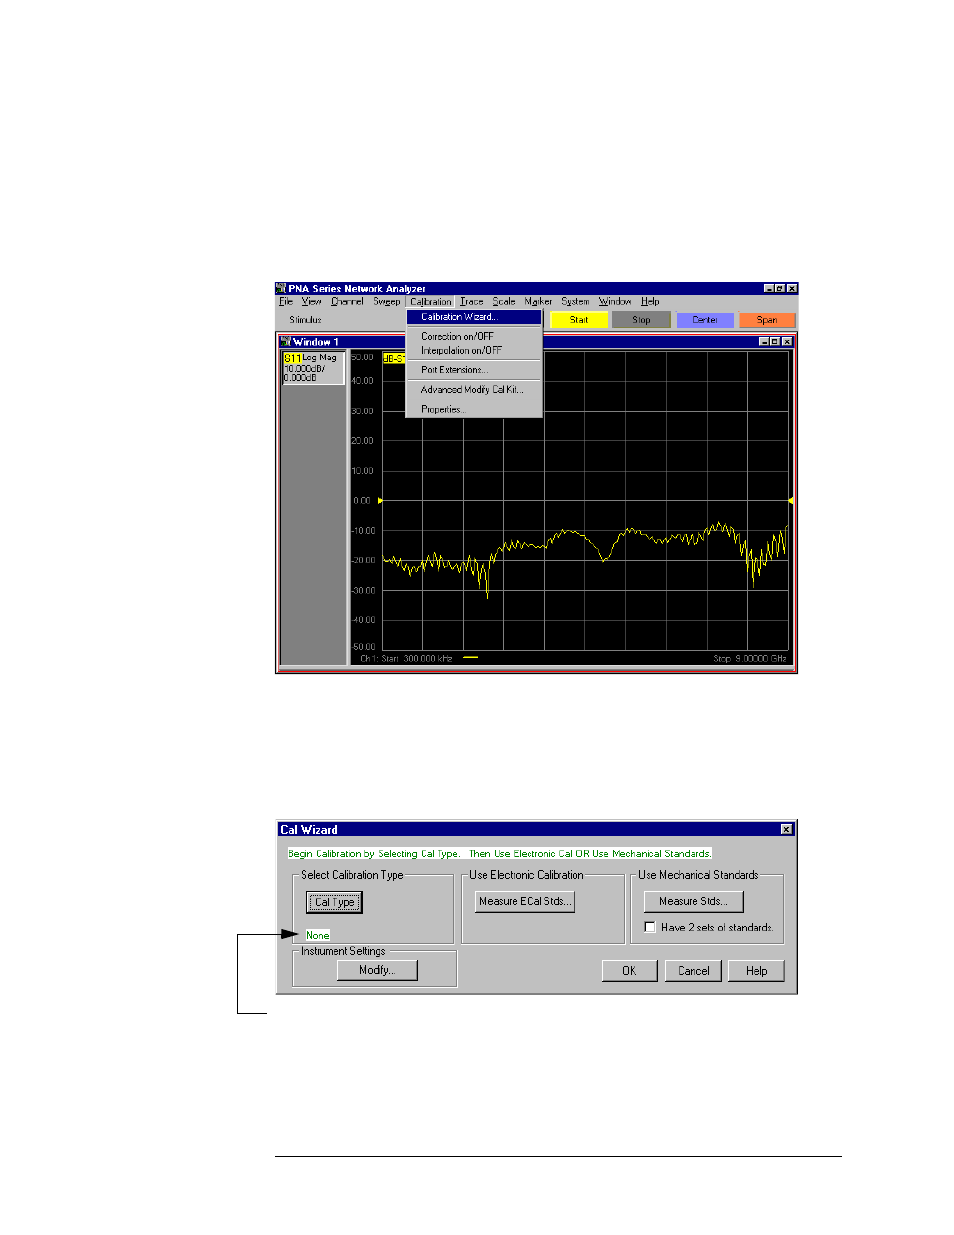Click OK in Cal Wizard
The image size is (954, 1235).
point(629,971)
